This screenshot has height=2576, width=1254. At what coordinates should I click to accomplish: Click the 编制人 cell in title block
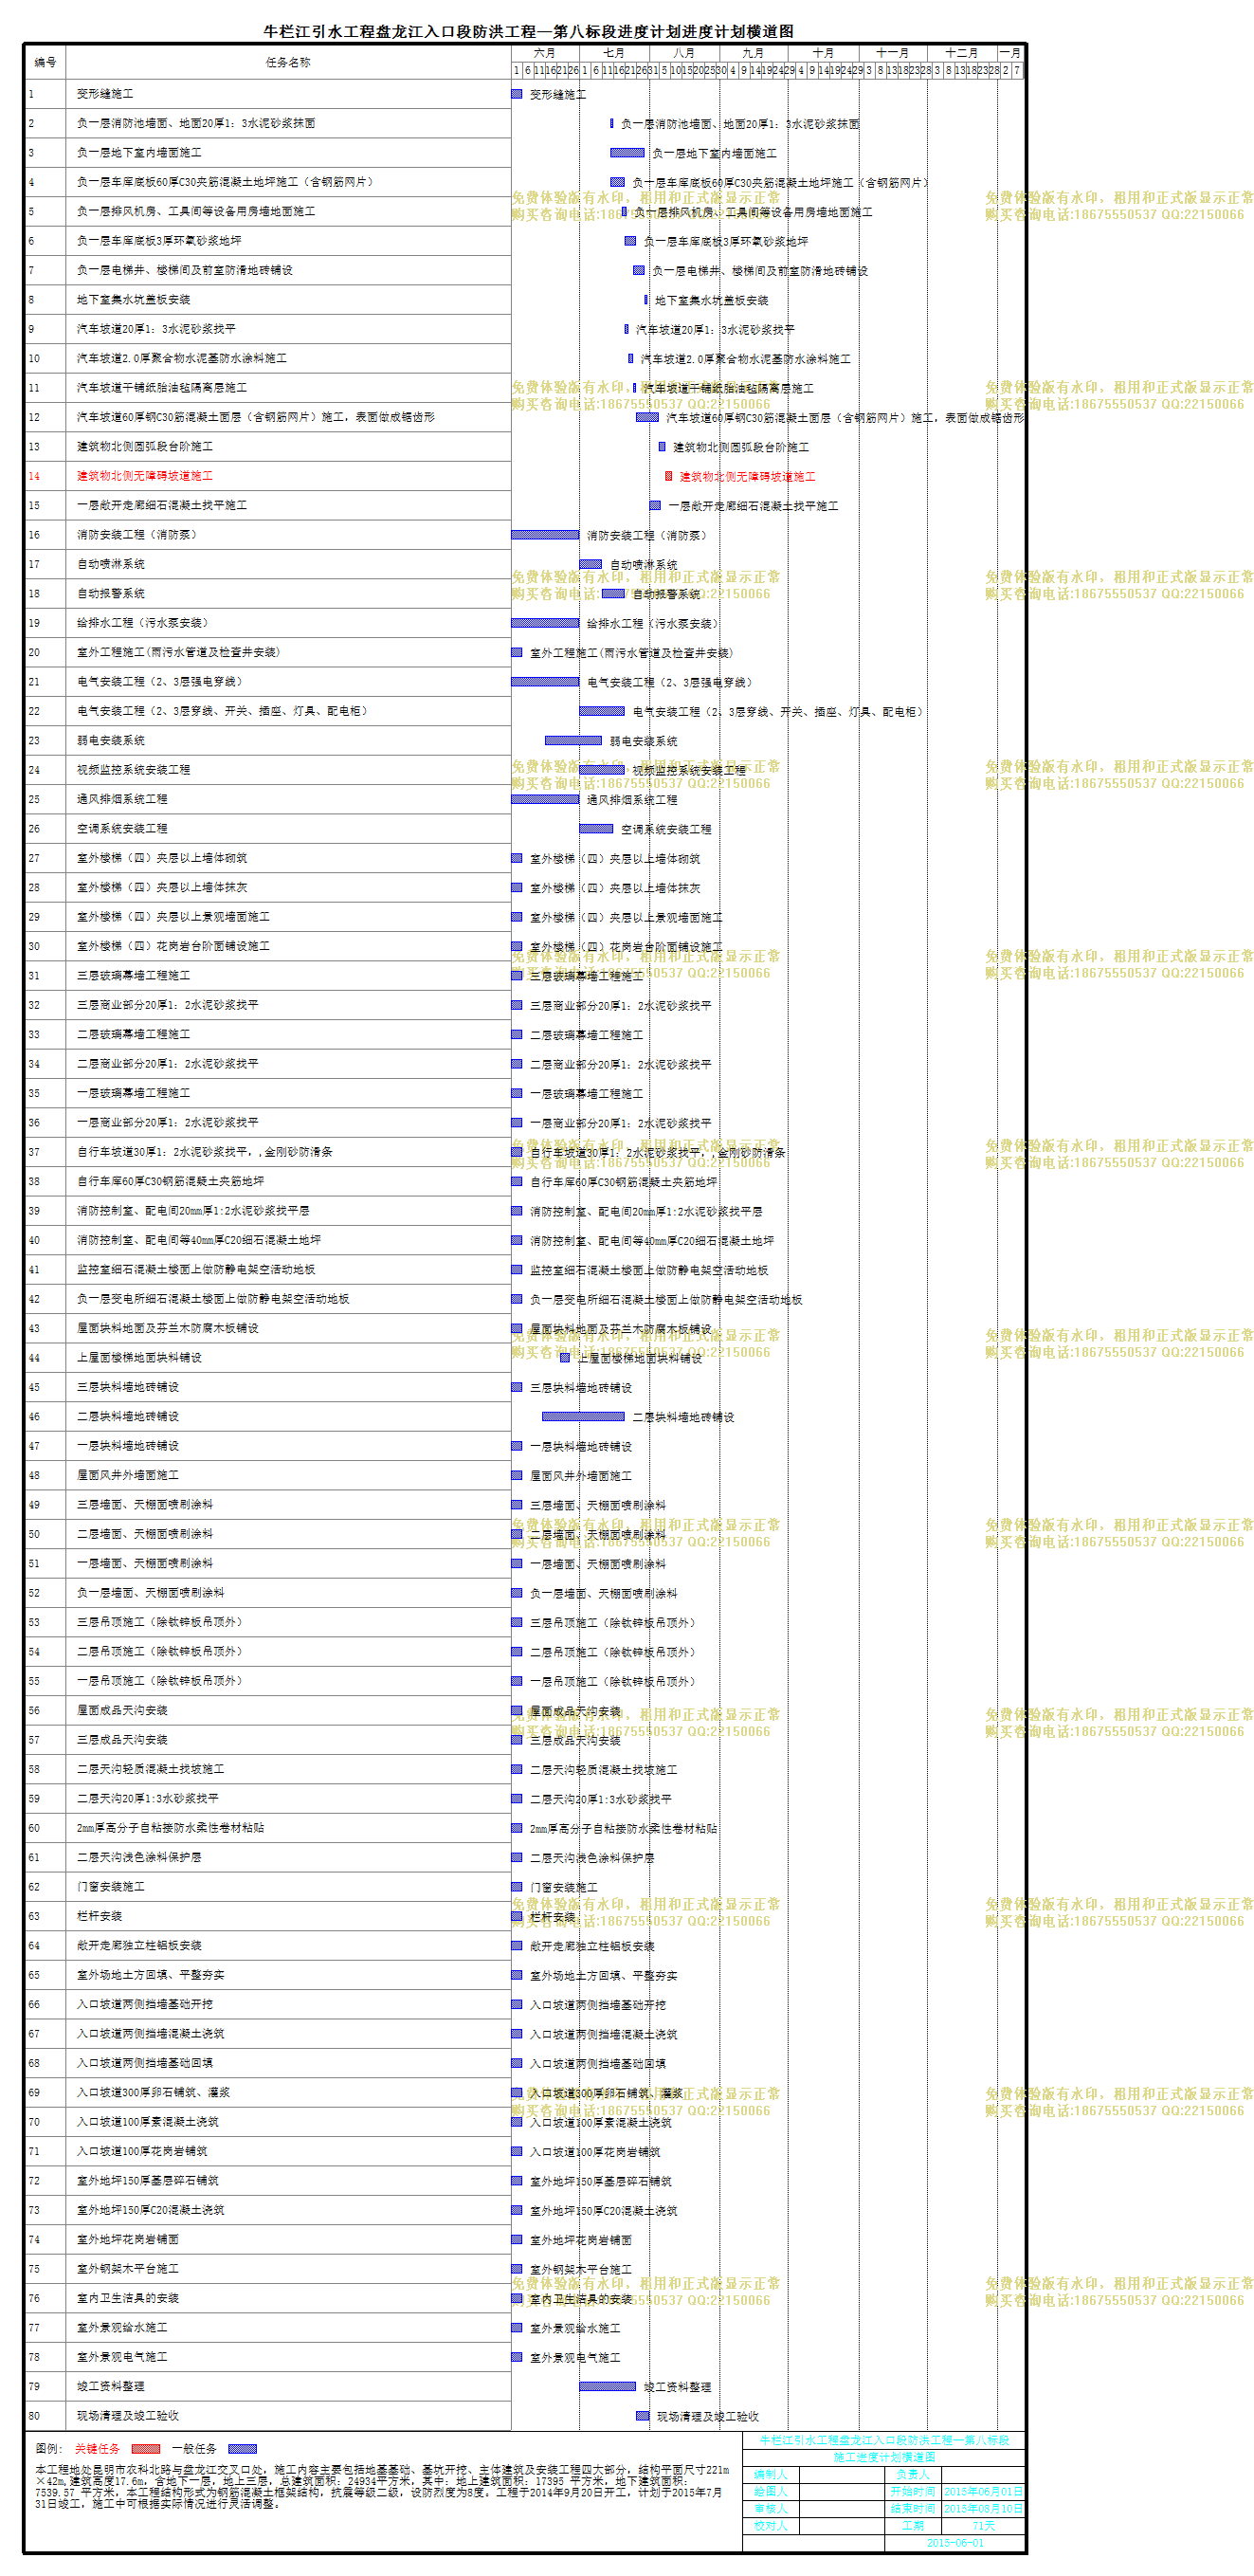click(770, 2474)
